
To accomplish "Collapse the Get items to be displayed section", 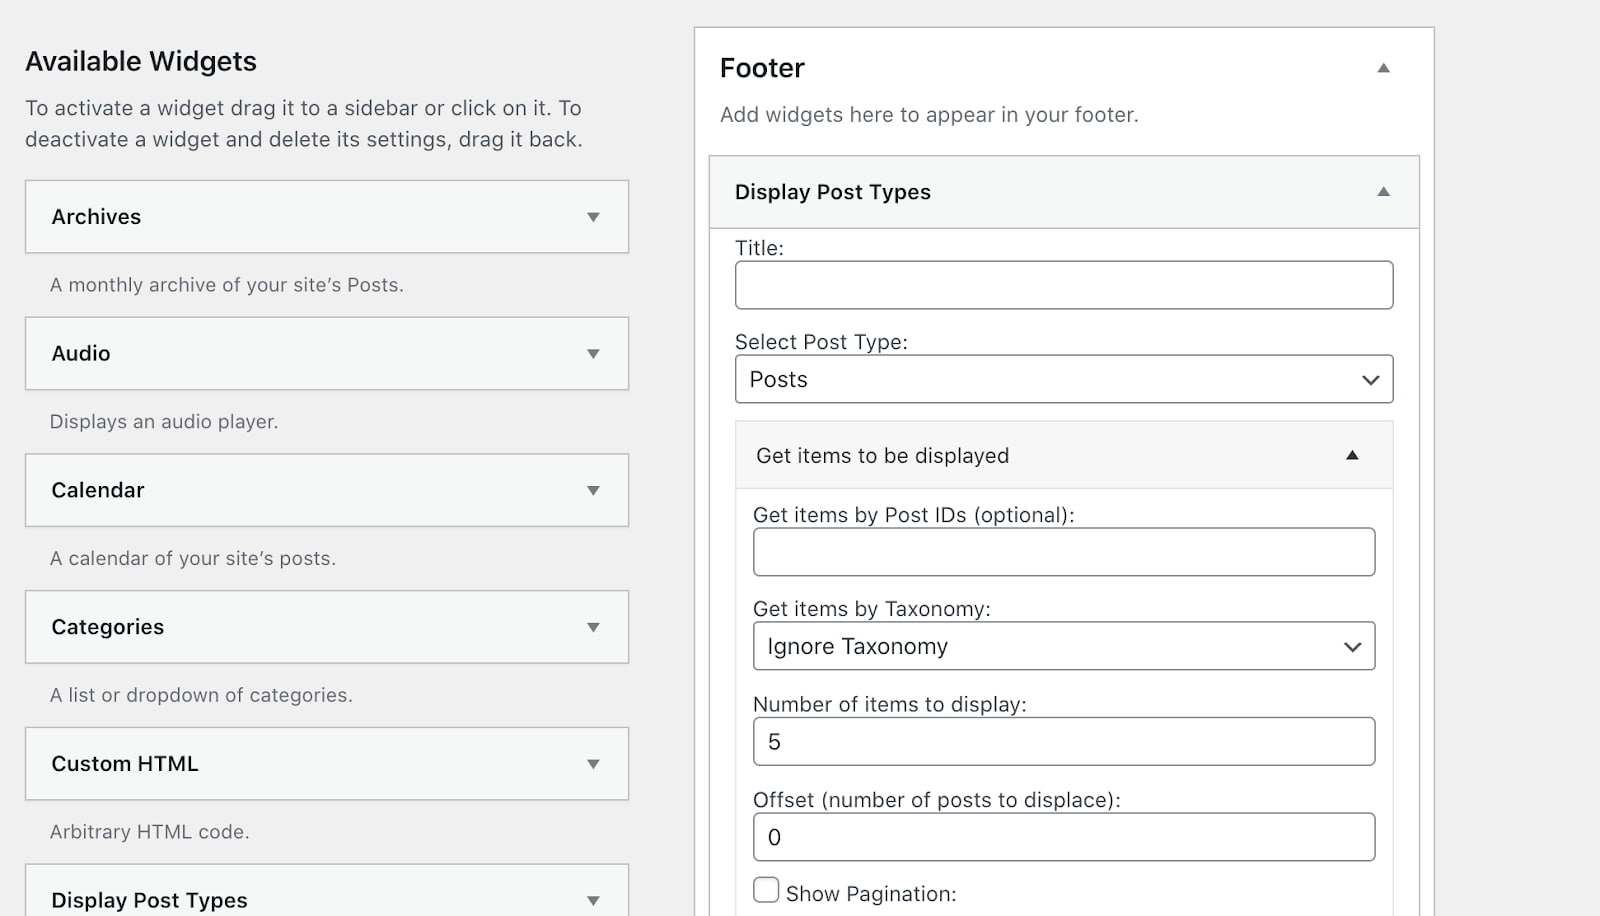I will (1353, 455).
